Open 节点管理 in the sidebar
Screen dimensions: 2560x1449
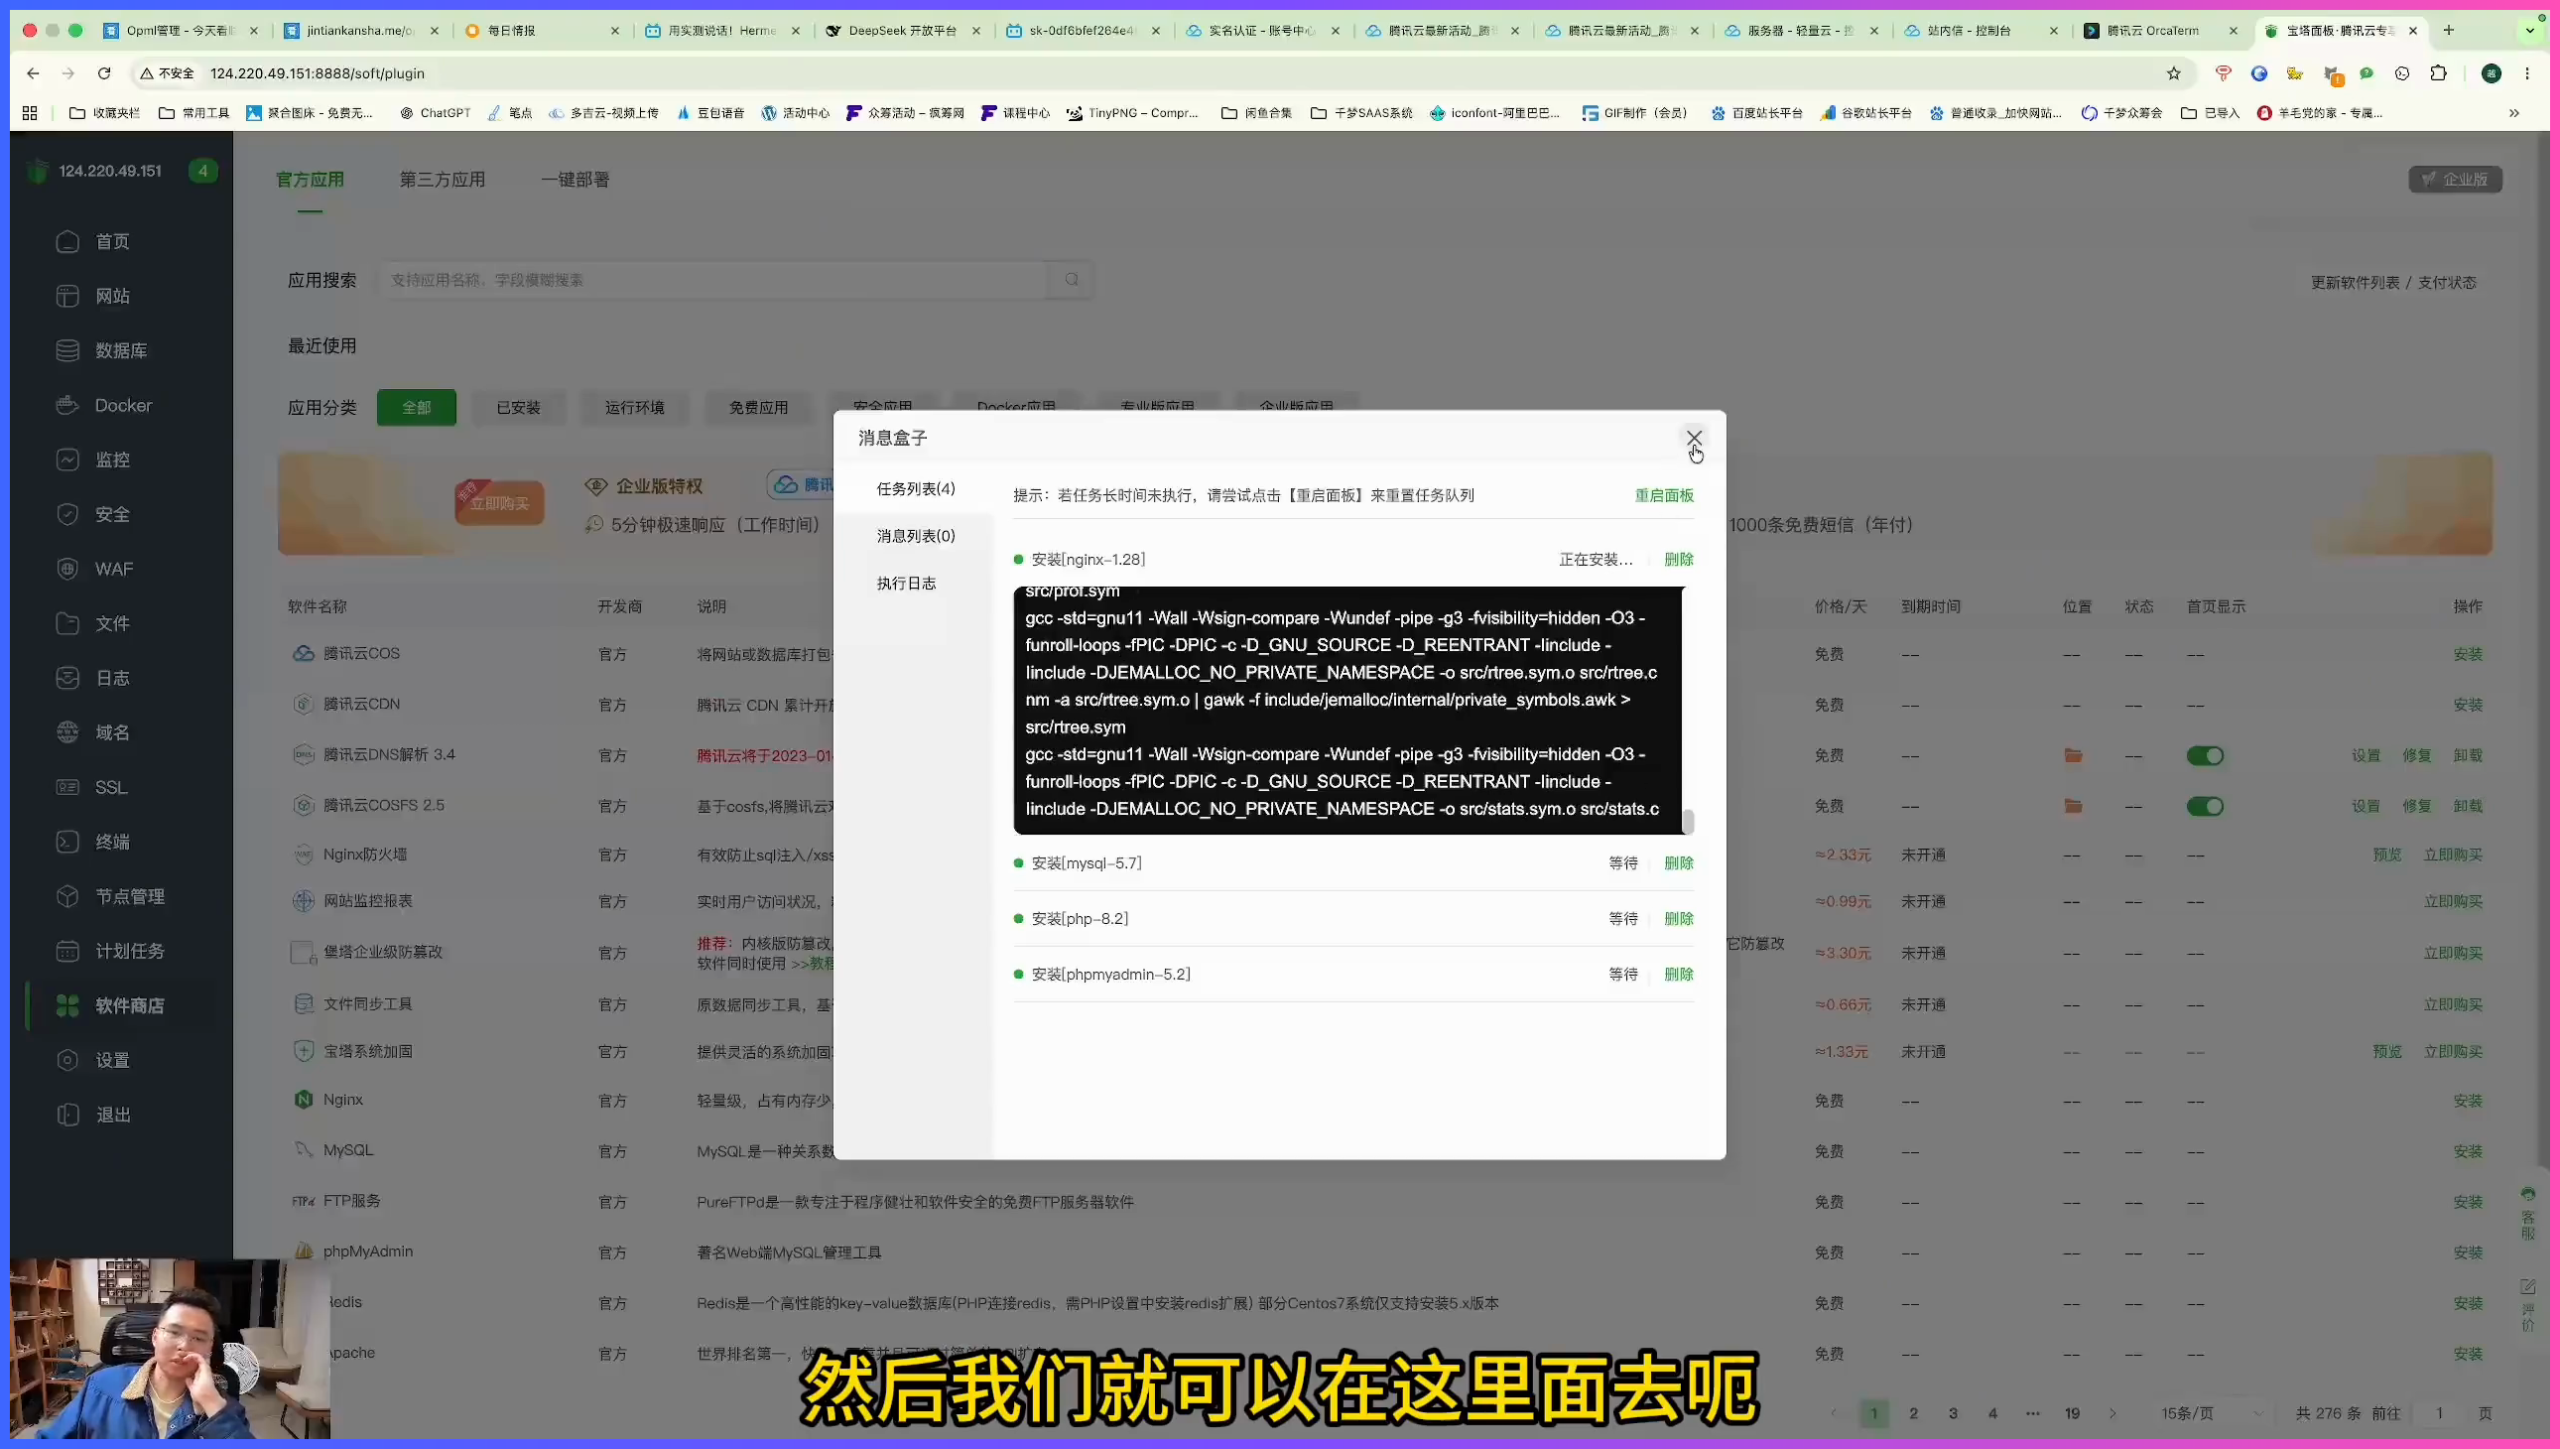coord(129,896)
